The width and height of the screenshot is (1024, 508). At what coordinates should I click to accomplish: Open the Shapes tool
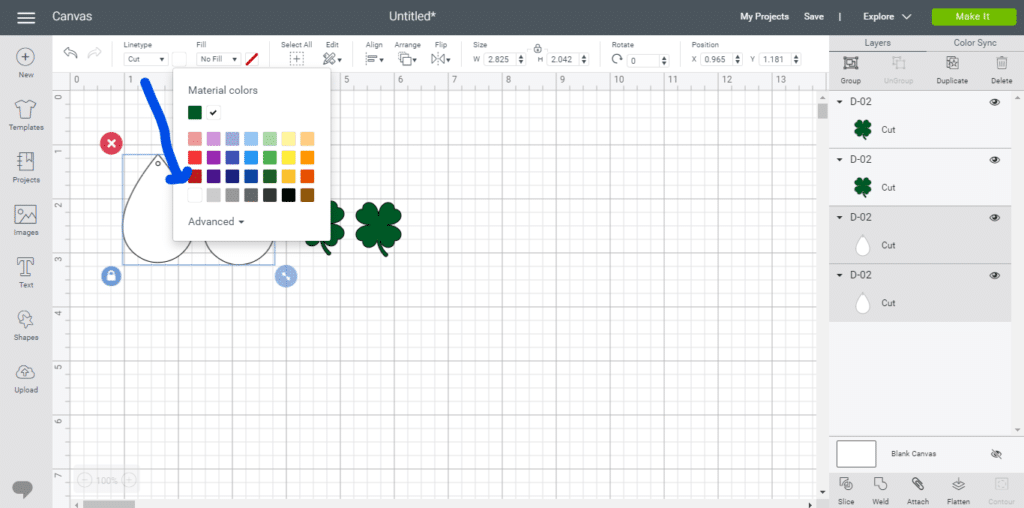click(x=26, y=324)
